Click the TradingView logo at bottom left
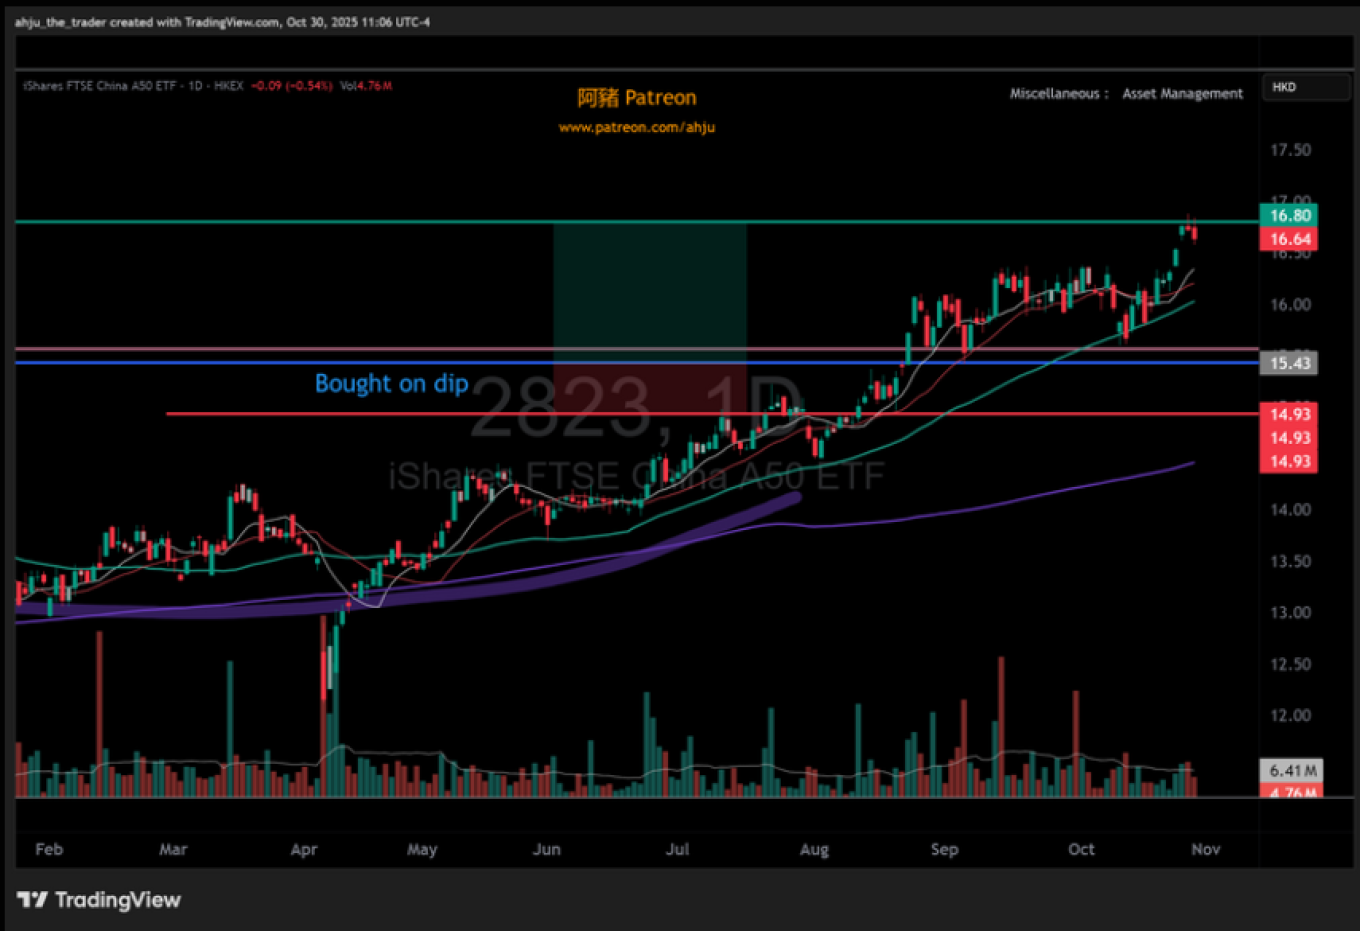Screen dimensions: 1360x931 (x=99, y=900)
